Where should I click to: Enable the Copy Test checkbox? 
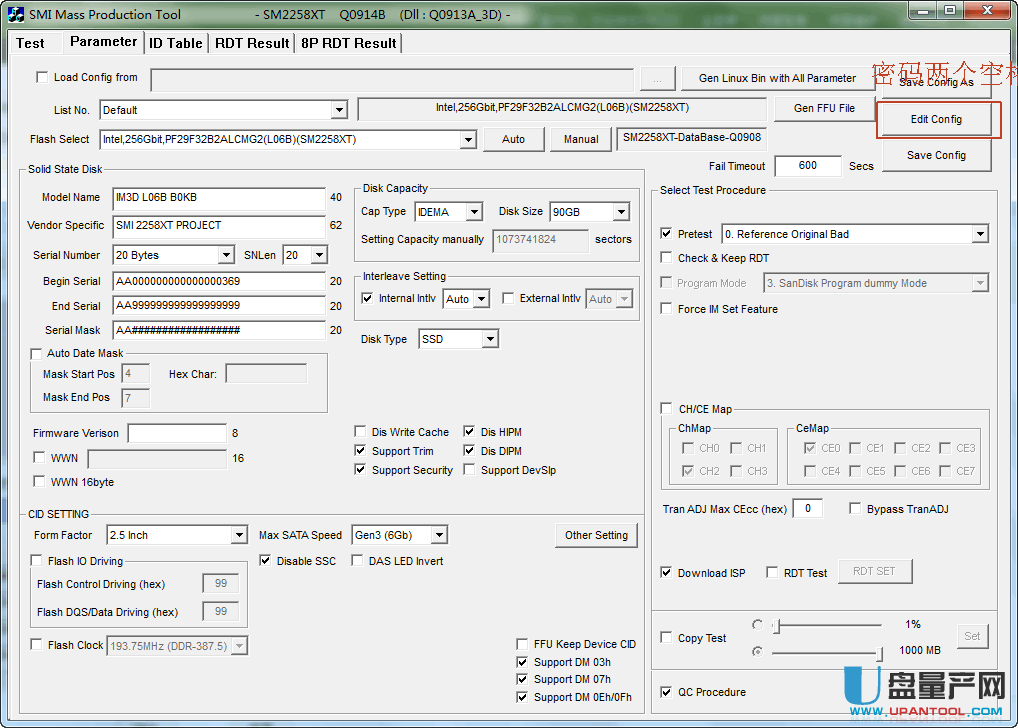point(667,638)
